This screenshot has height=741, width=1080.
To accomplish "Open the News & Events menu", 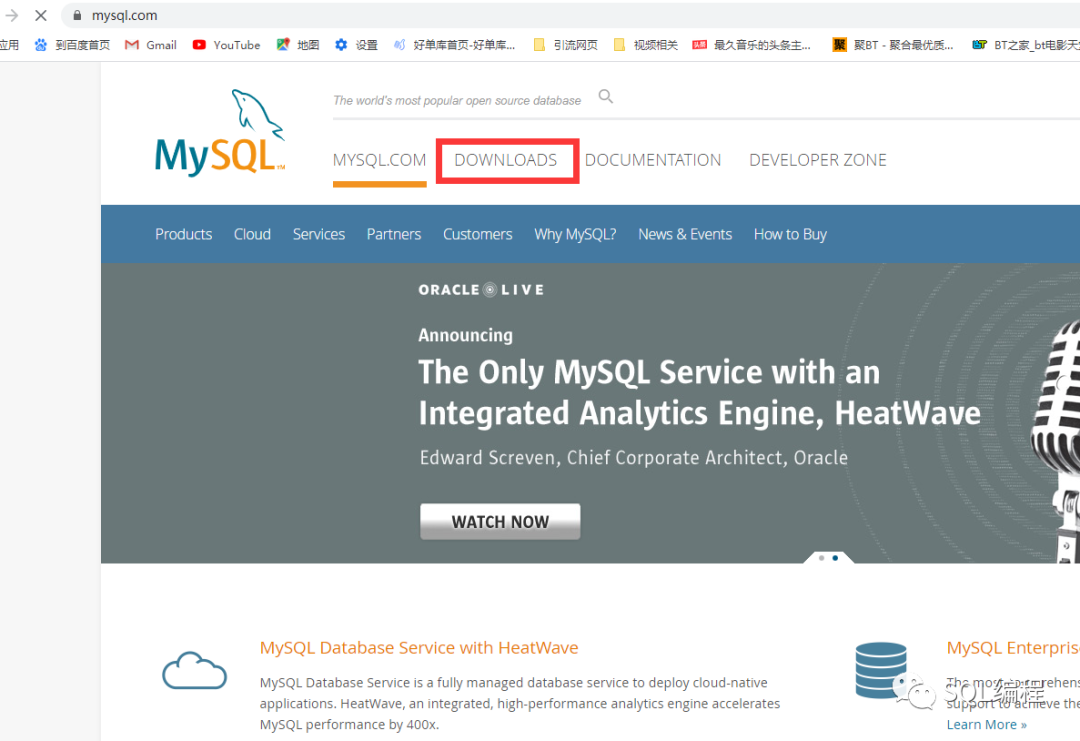I will click(685, 234).
